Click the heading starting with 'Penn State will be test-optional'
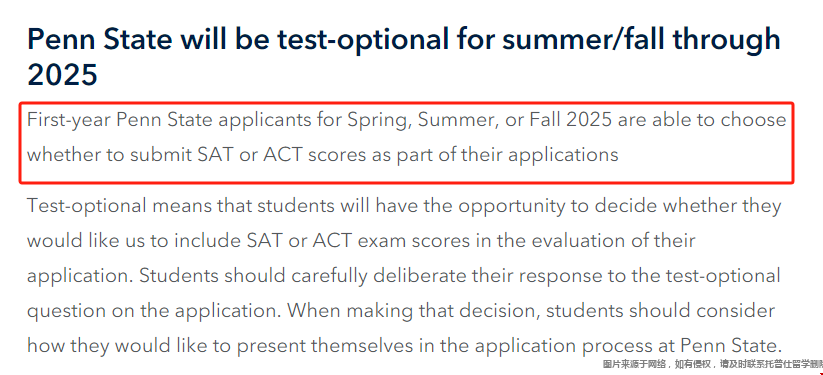This screenshot has height=375, width=823. pos(404,56)
